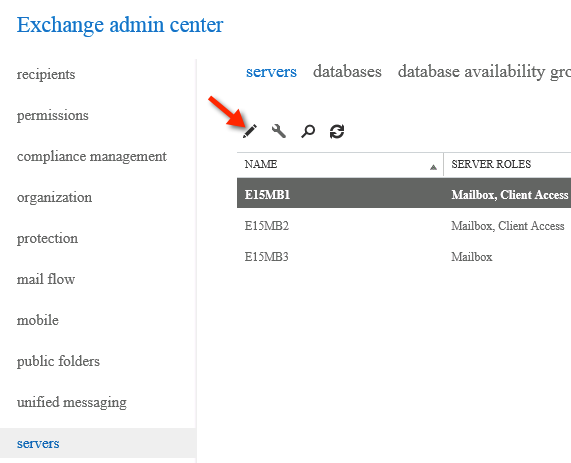
Task: Open public folders section
Action: pyautogui.click(x=58, y=361)
